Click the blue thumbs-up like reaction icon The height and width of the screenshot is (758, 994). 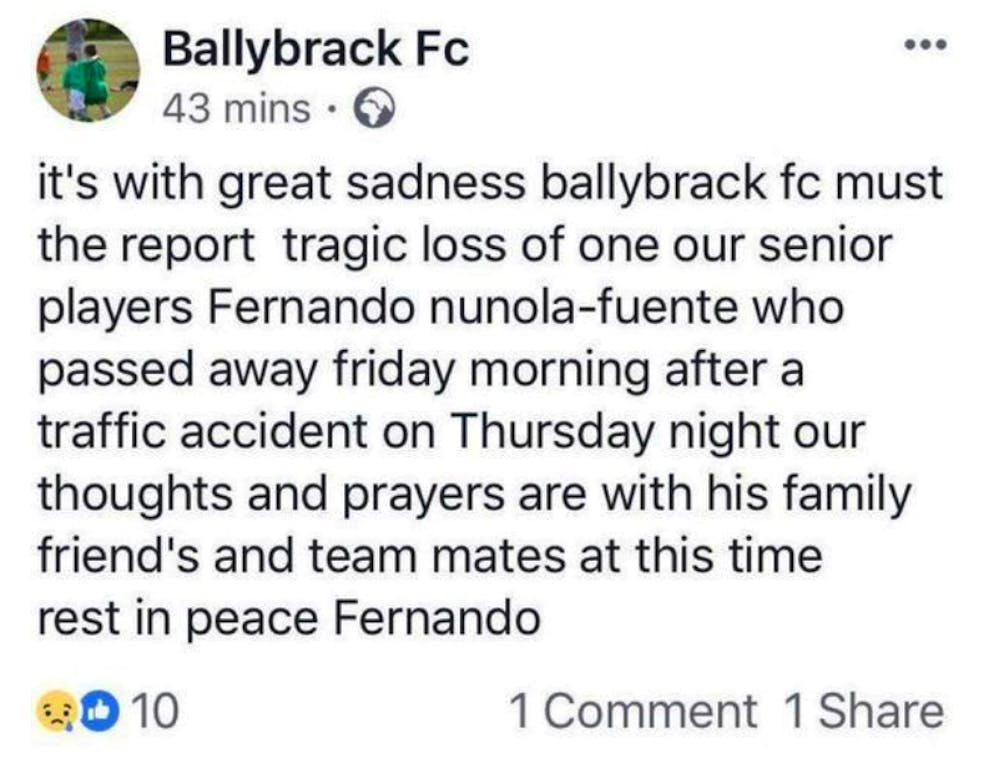(100, 711)
